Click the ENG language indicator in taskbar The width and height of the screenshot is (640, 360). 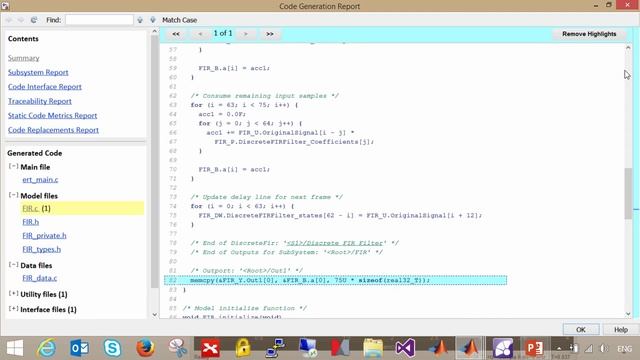624,349
